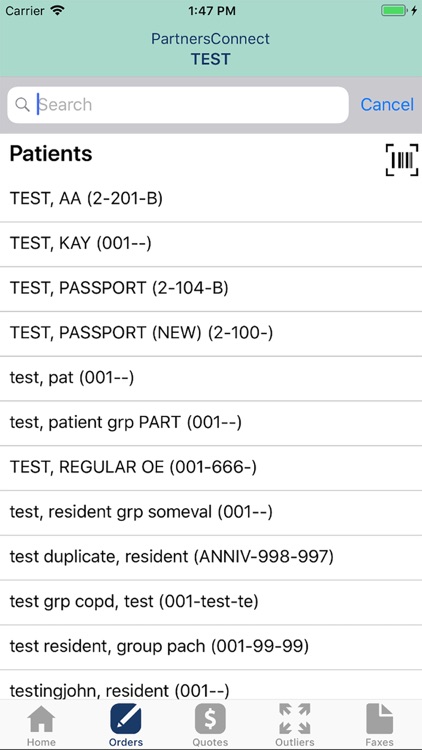Tap the barcode scanner icon
The image size is (422, 750).
click(401, 160)
